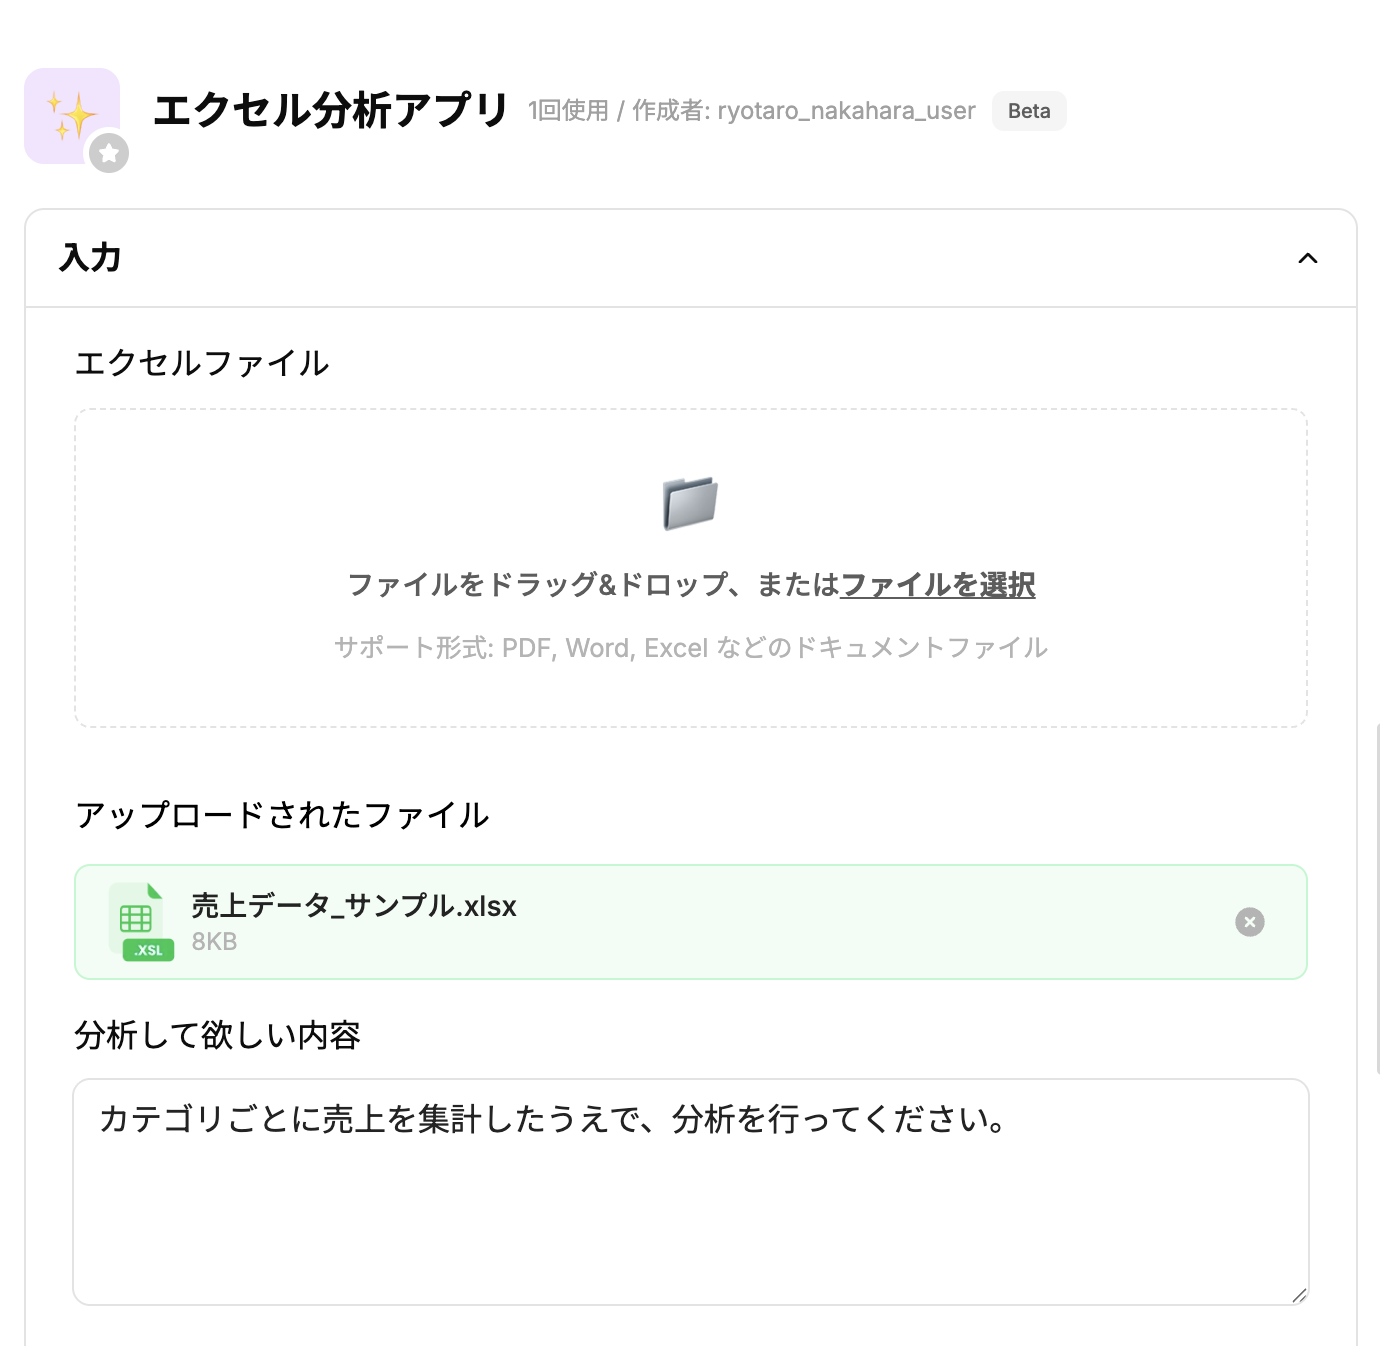Click the folder icon in drop zone

point(690,503)
